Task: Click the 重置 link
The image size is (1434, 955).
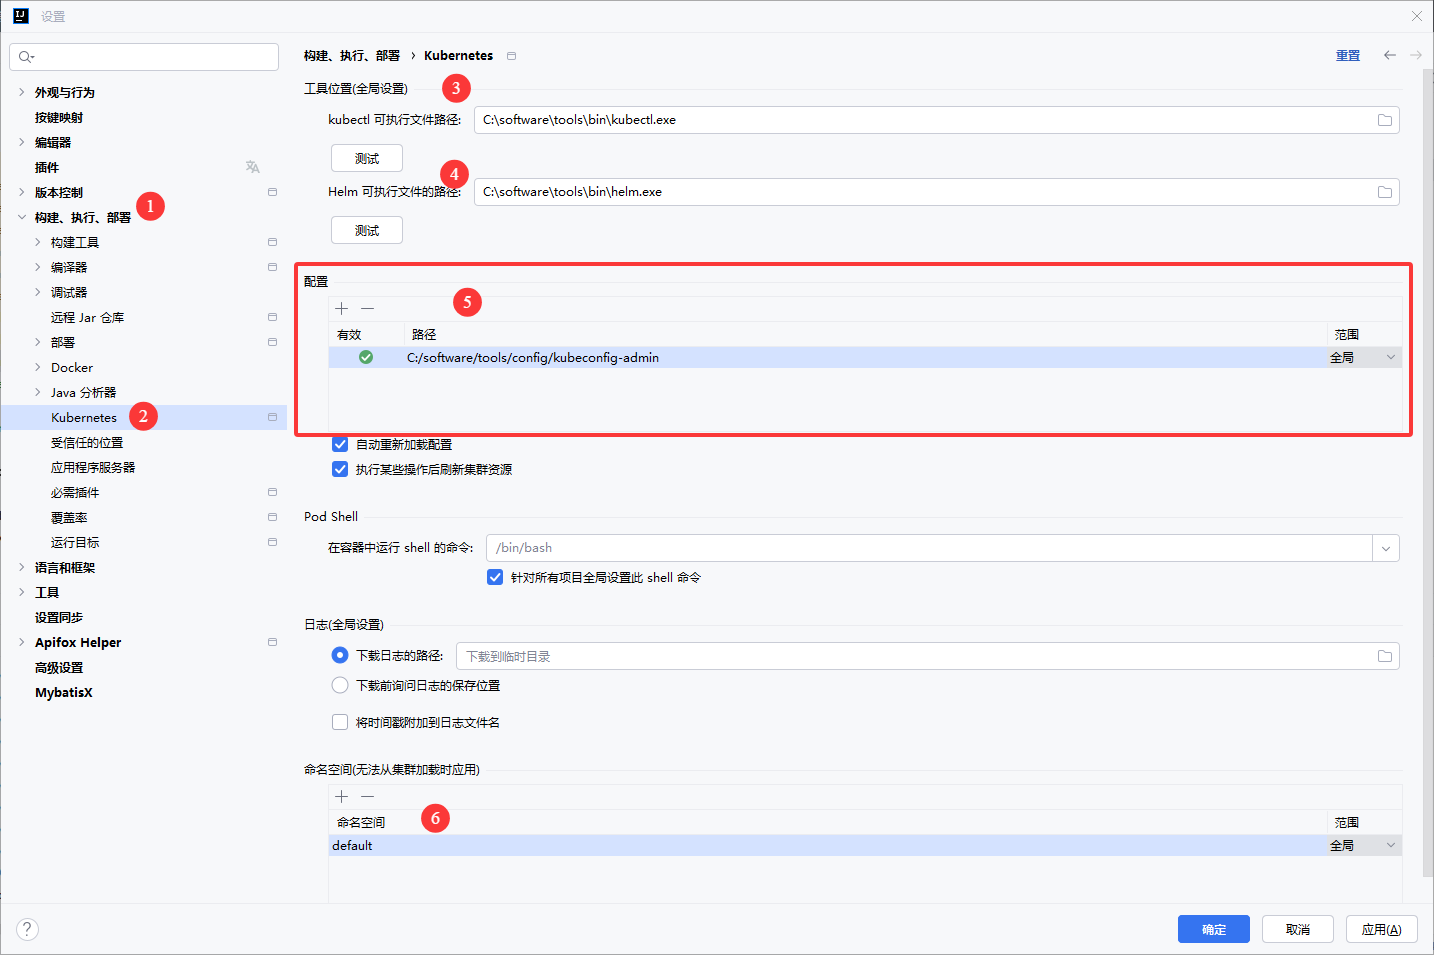Action: tap(1347, 56)
